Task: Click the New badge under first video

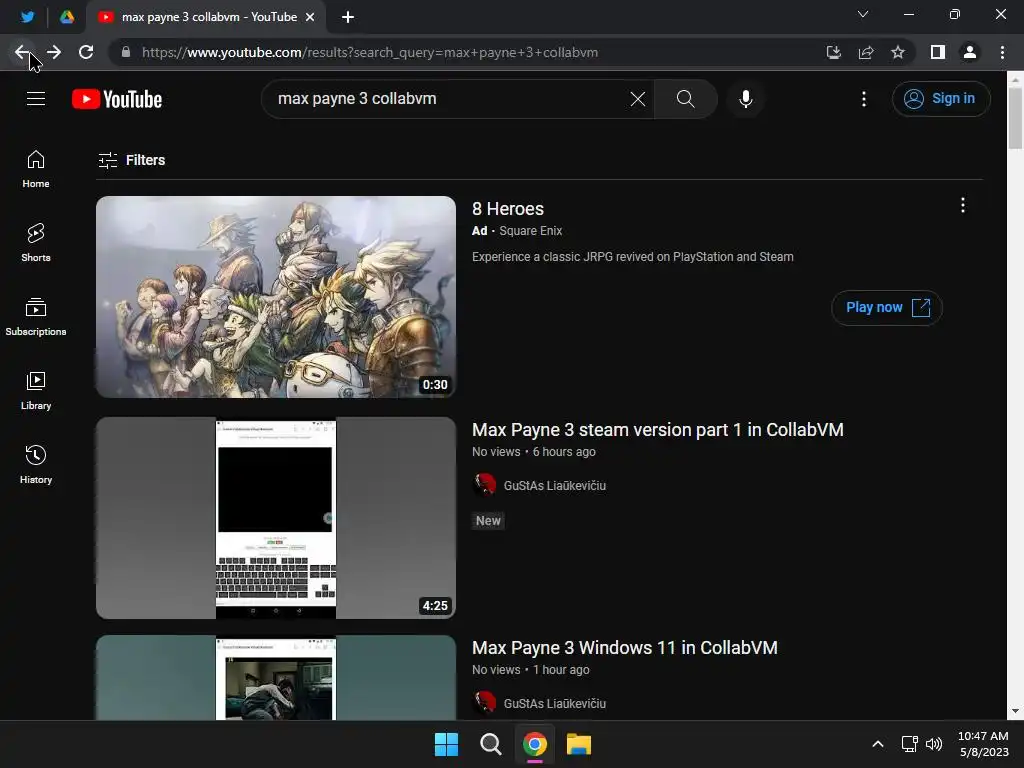Action: (x=488, y=520)
